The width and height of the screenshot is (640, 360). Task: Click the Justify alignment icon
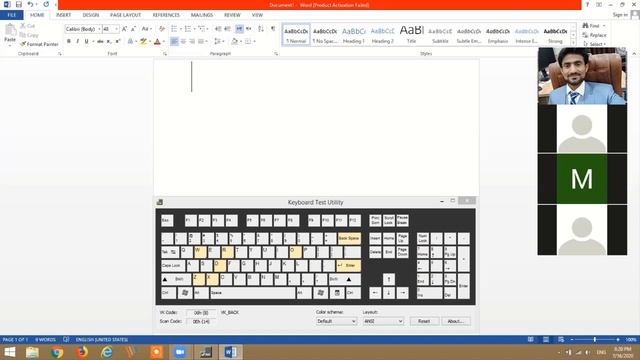point(201,41)
